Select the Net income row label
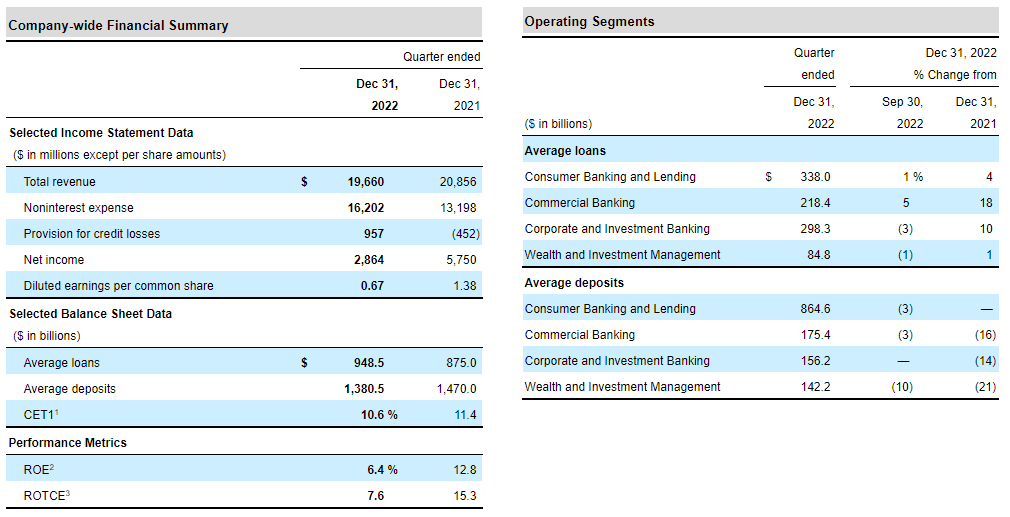This screenshot has height=517, width=1010. click(x=53, y=260)
